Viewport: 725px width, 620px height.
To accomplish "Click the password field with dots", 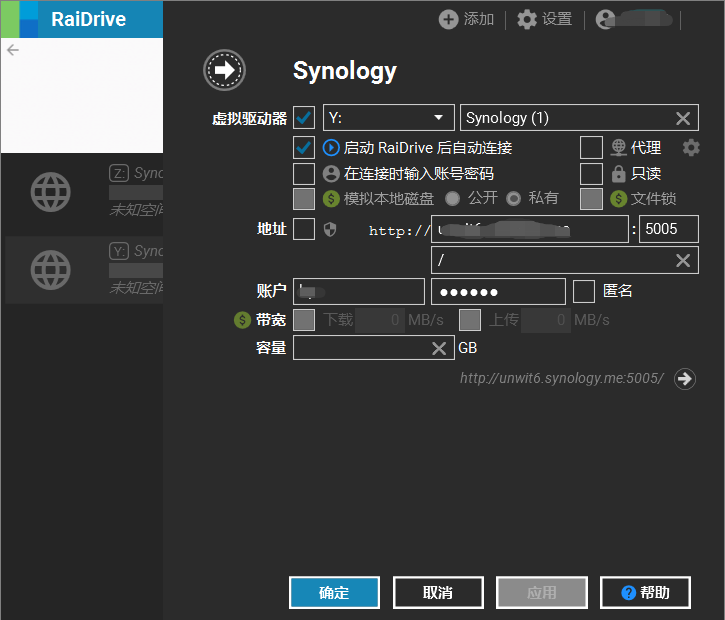I will 498,291.
